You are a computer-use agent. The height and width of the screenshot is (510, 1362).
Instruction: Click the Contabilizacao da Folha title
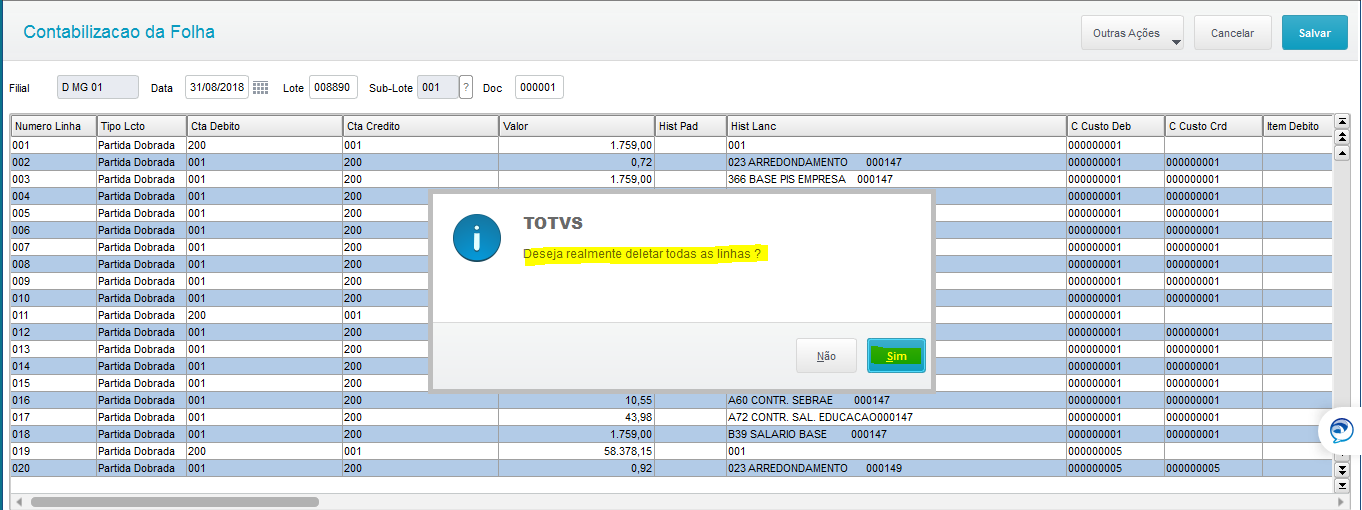(119, 32)
